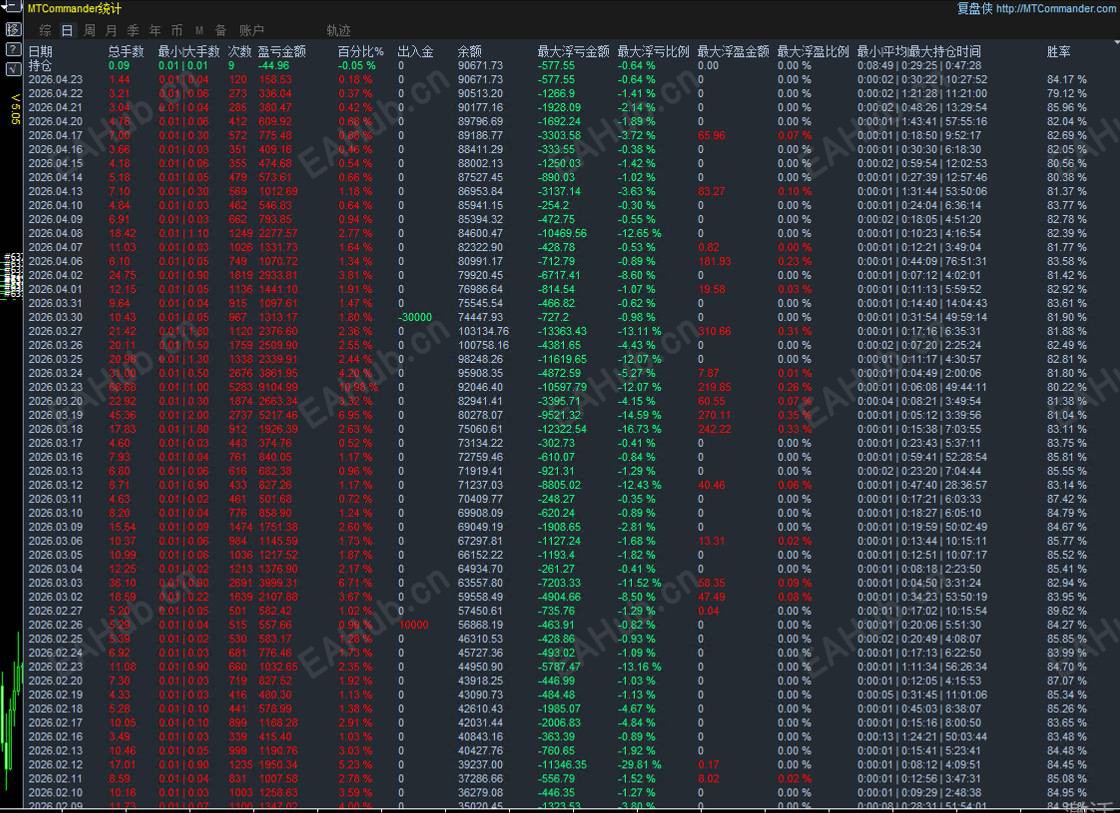Click the 日期 column header
Image resolution: width=1120 pixels, height=813 pixels.
(40, 51)
